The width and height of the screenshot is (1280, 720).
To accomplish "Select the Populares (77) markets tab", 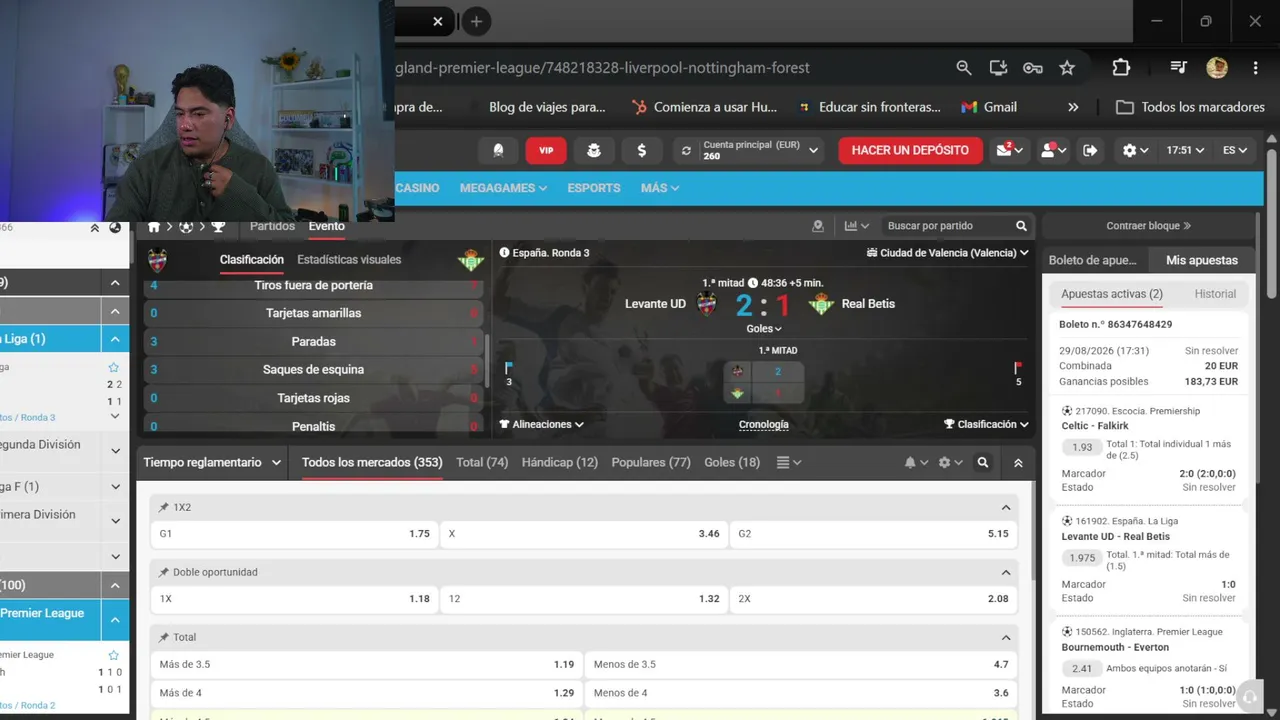I will [x=651, y=463].
